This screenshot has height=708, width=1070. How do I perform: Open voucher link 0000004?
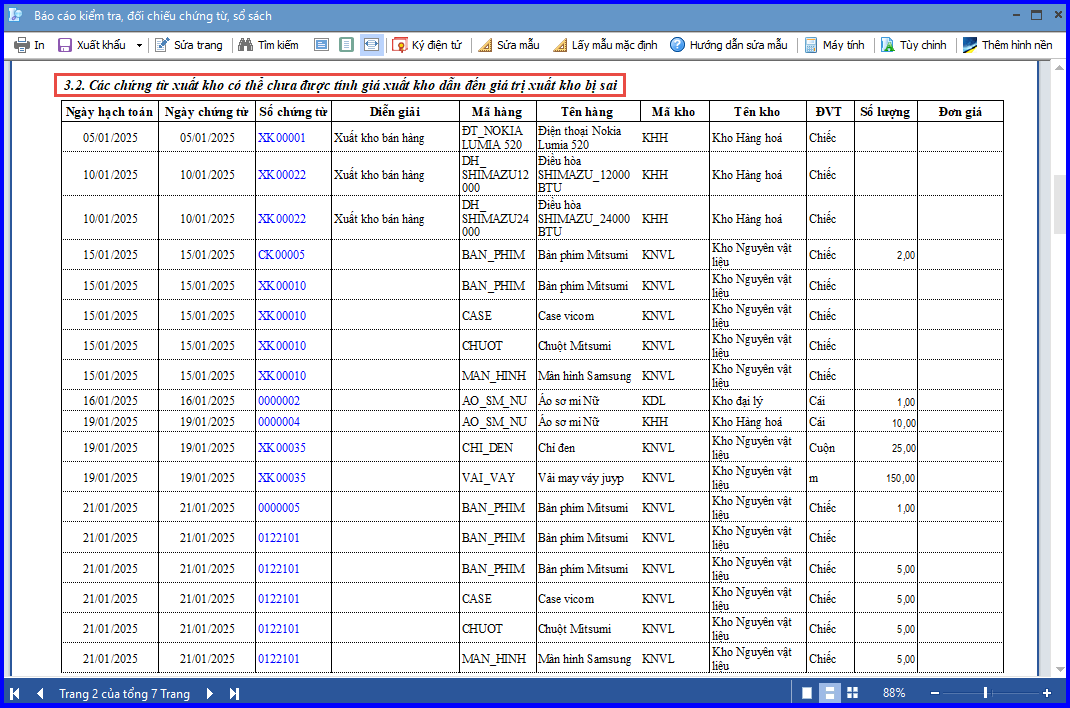(279, 422)
